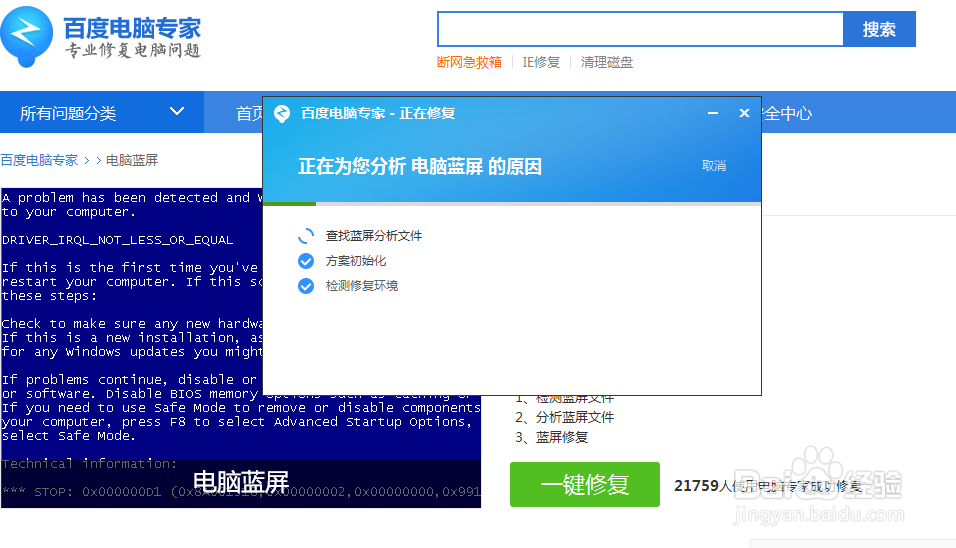The height and width of the screenshot is (548, 956).
Task: Open the IE修复 link
Action: click(541, 62)
